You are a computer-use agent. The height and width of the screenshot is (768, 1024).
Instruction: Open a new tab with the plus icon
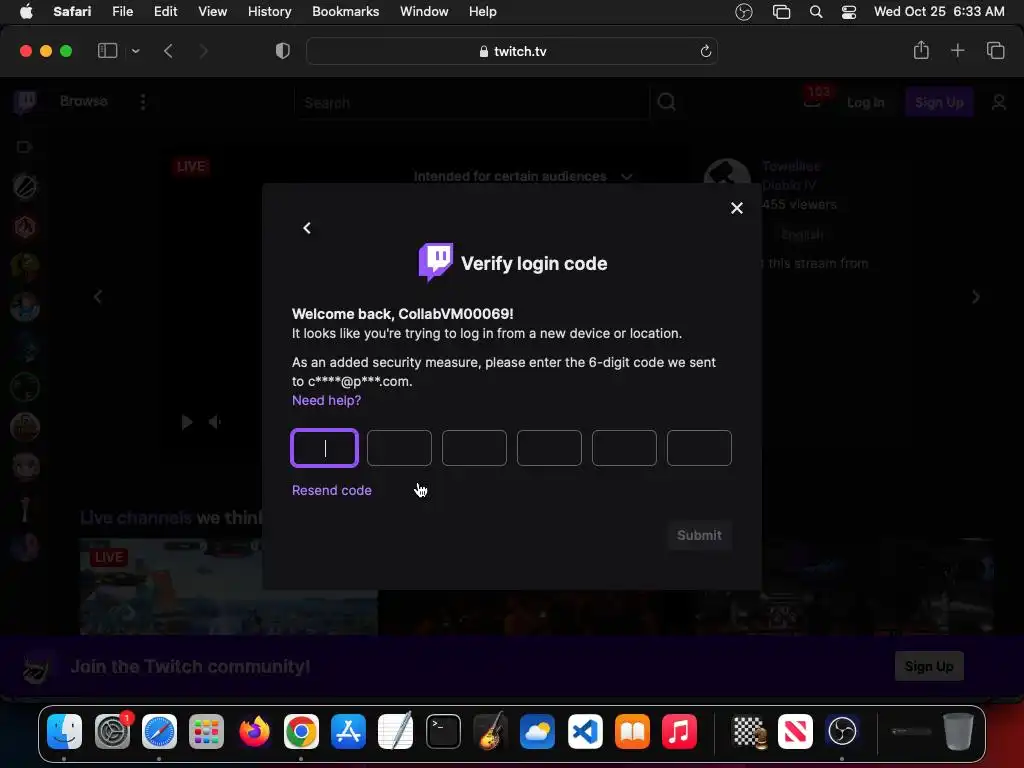tap(957, 50)
